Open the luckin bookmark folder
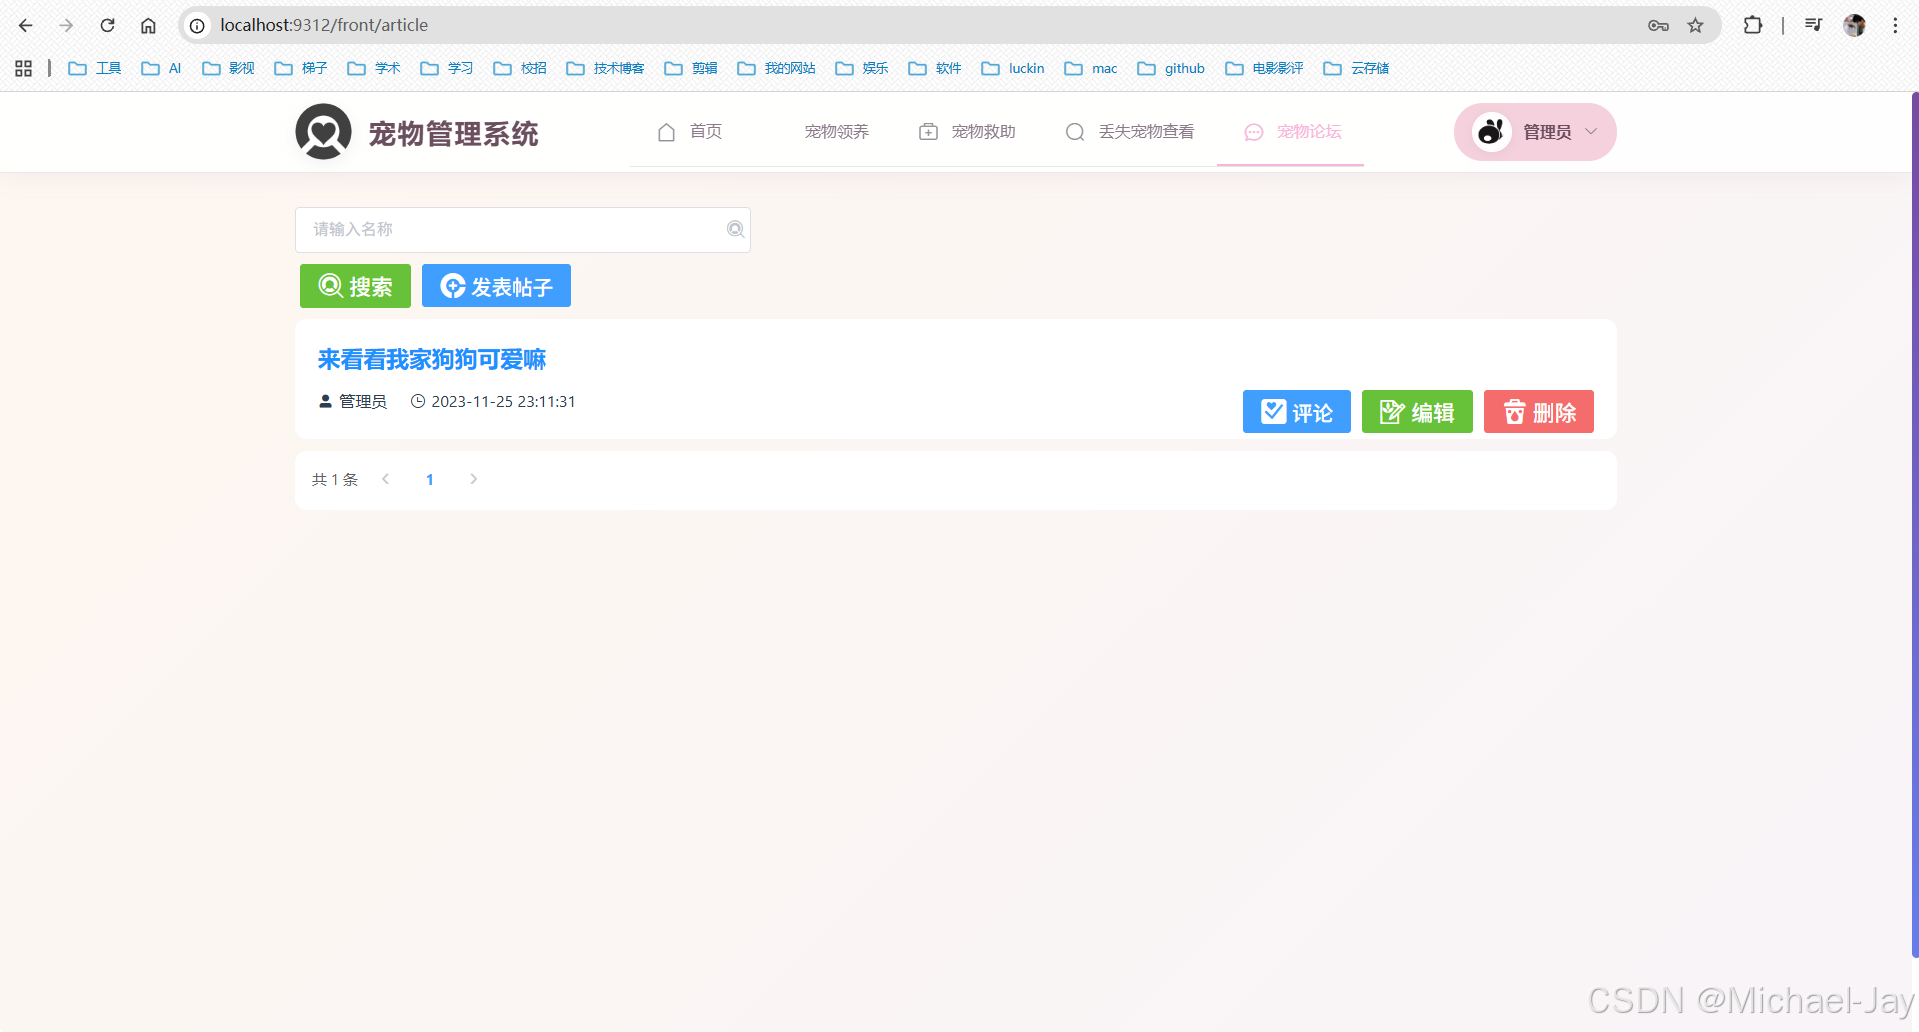 pos(1013,68)
